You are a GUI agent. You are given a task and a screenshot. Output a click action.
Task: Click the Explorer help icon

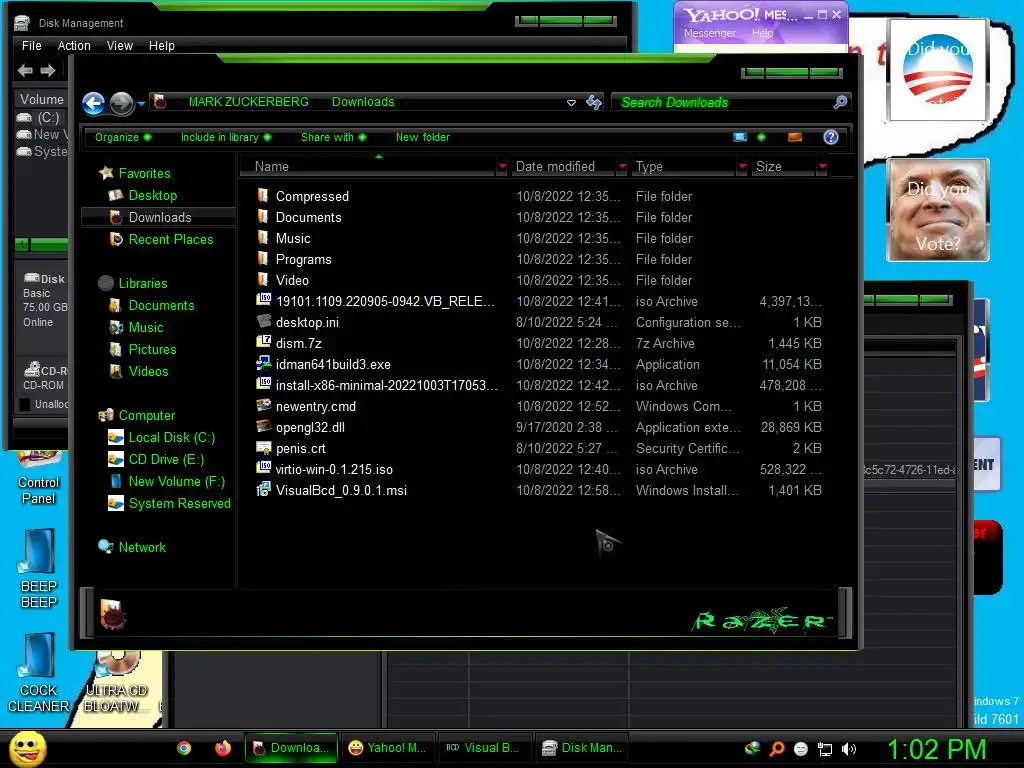(831, 137)
